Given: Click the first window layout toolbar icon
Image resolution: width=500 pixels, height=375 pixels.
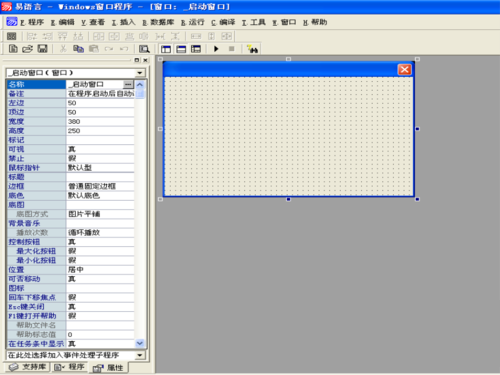Looking at the screenshot, I should 166,49.
